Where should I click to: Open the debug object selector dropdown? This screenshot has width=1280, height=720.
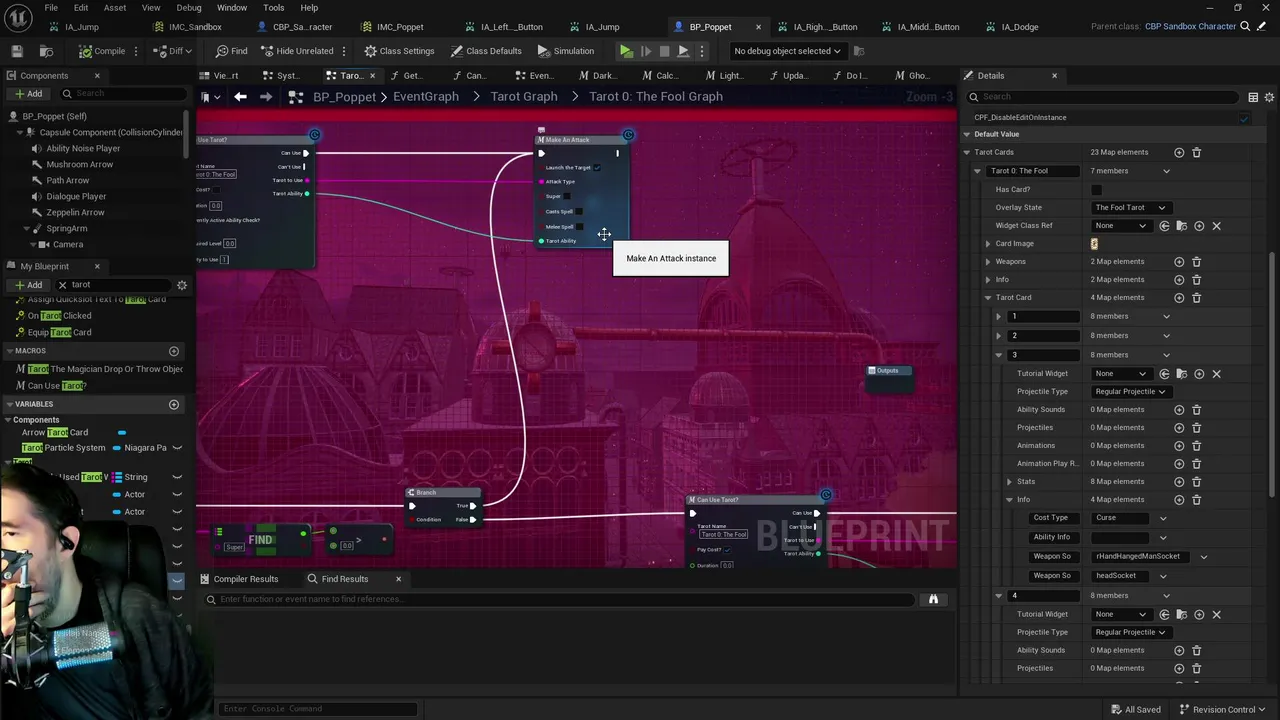tap(787, 51)
